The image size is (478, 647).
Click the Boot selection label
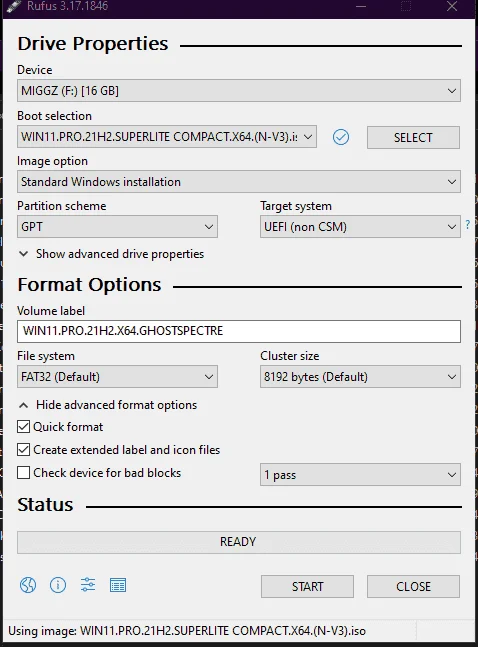[x=54, y=116]
